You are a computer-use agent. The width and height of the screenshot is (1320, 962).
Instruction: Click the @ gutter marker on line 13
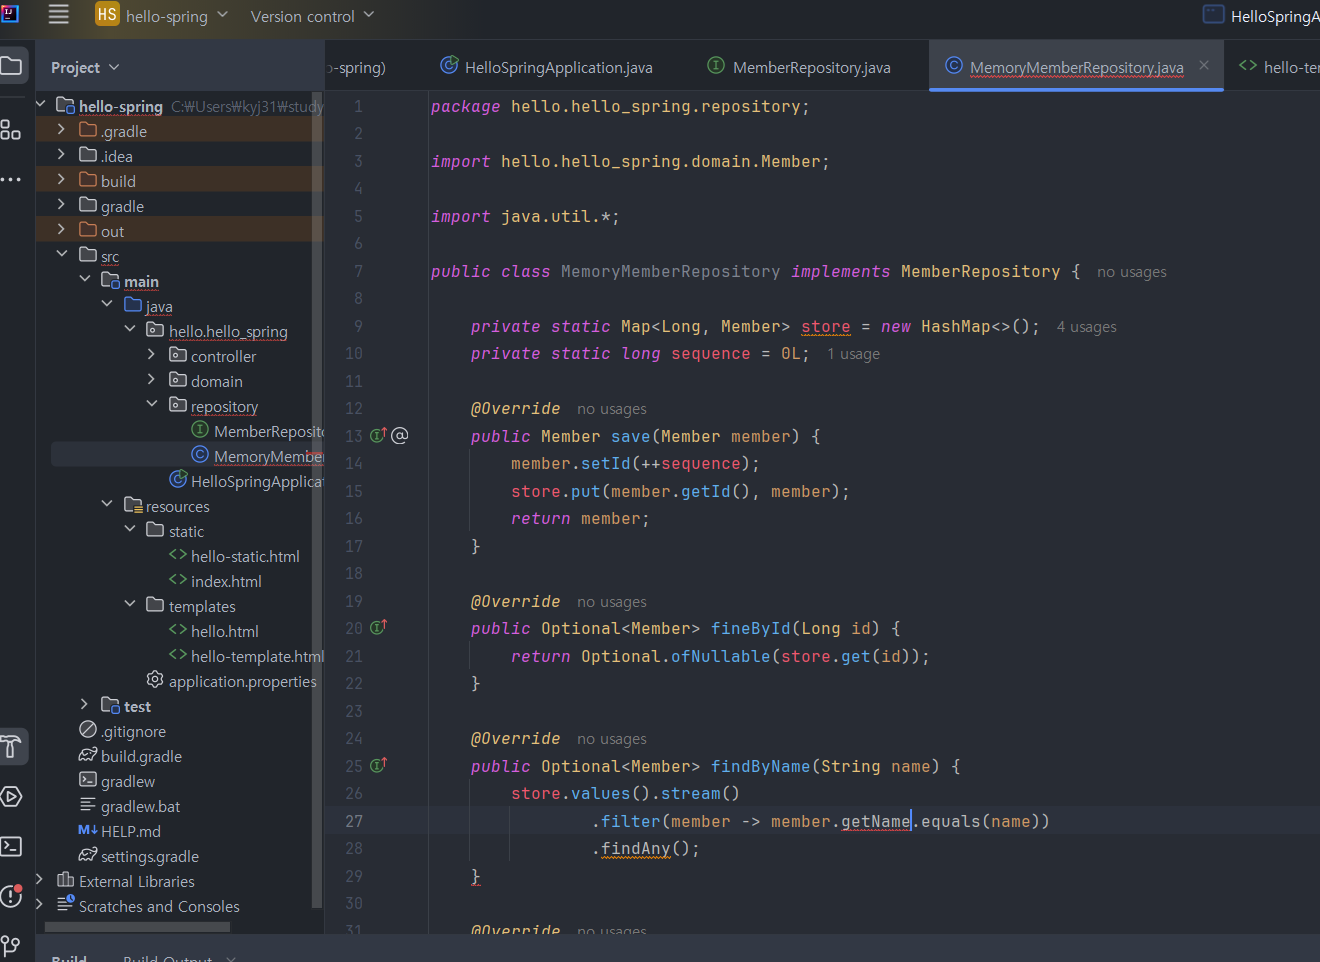[399, 435]
